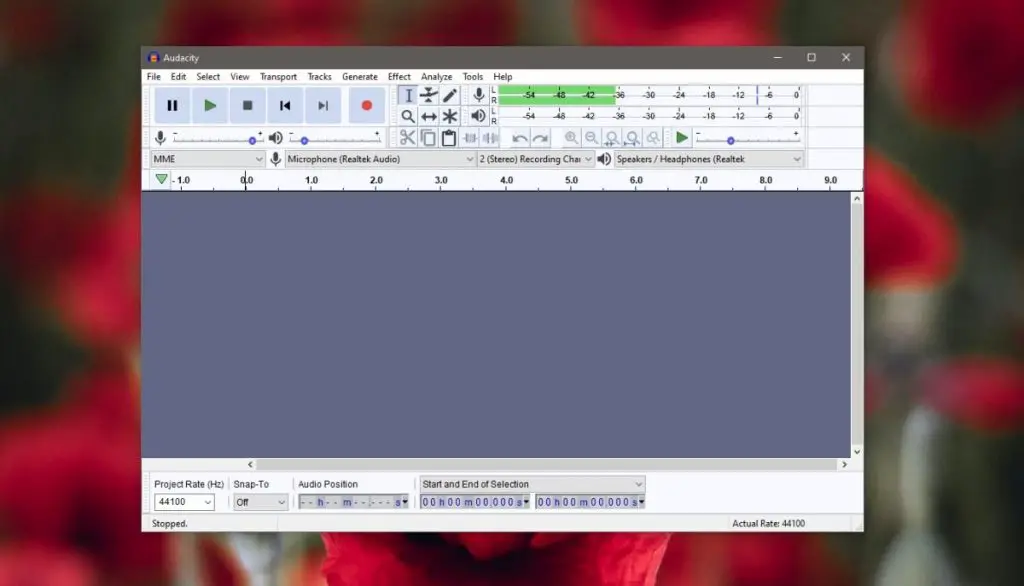This screenshot has height=586, width=1024.
Task: Click Fit project to width icon
Action: (x=632, y=138)
